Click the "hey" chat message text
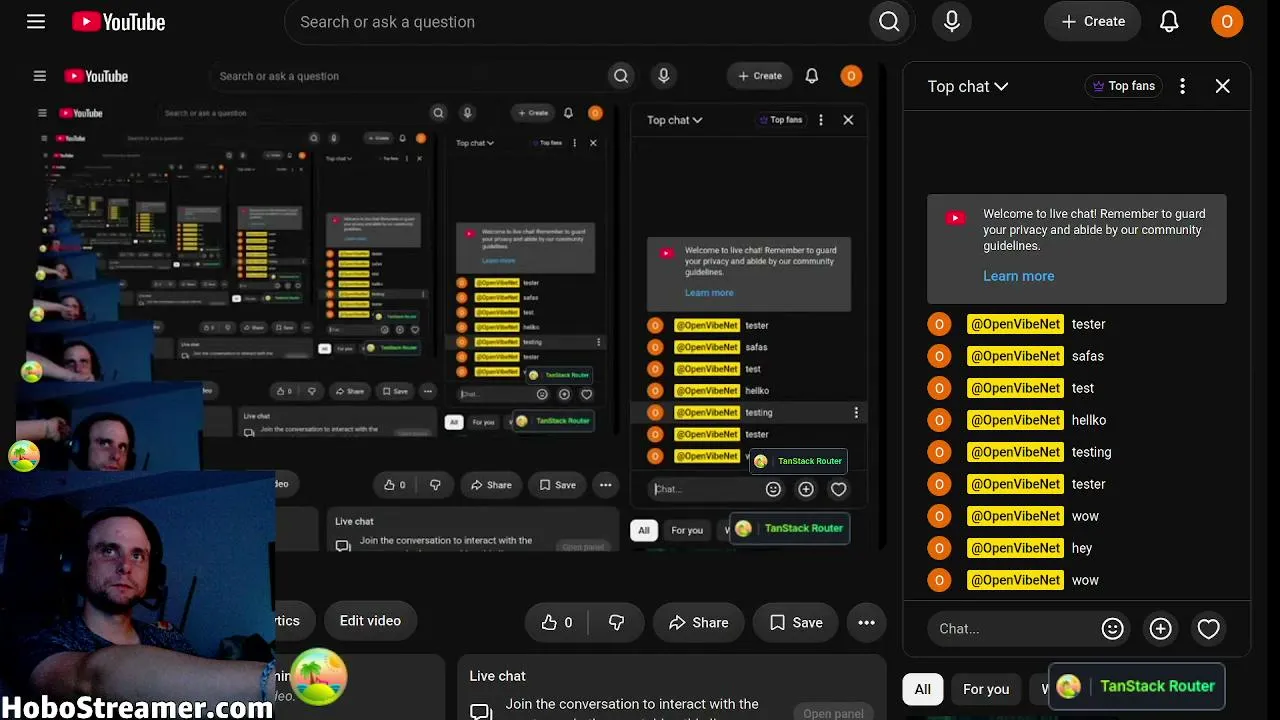 (x=1082, y=548)
